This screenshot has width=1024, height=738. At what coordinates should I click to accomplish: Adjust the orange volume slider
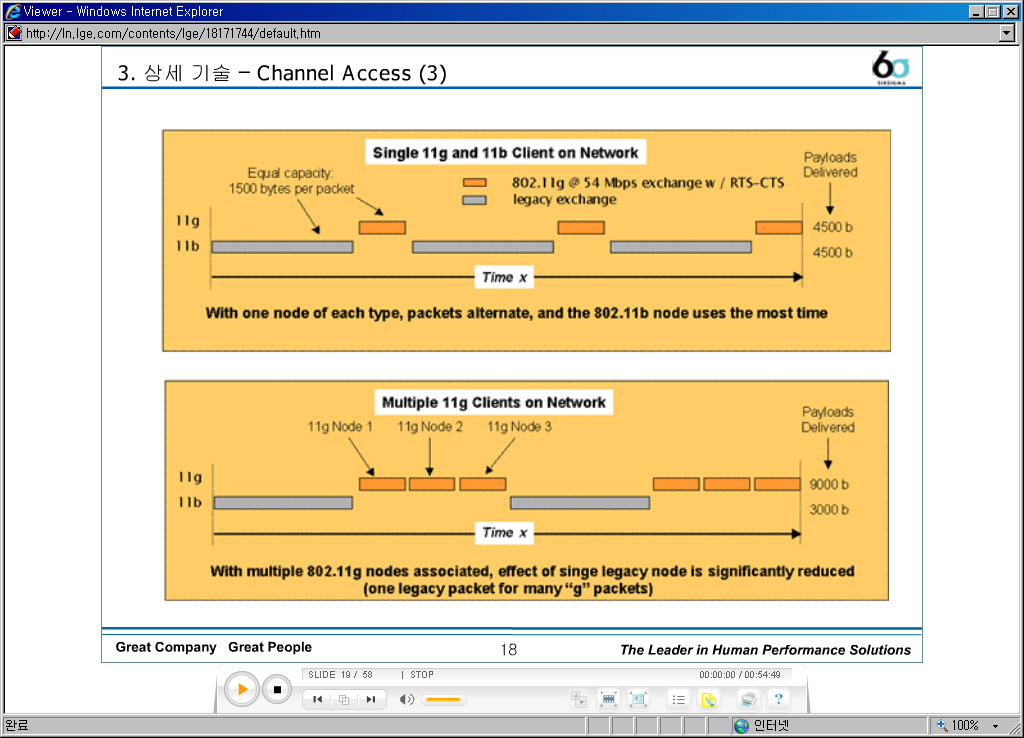[443, 700]
